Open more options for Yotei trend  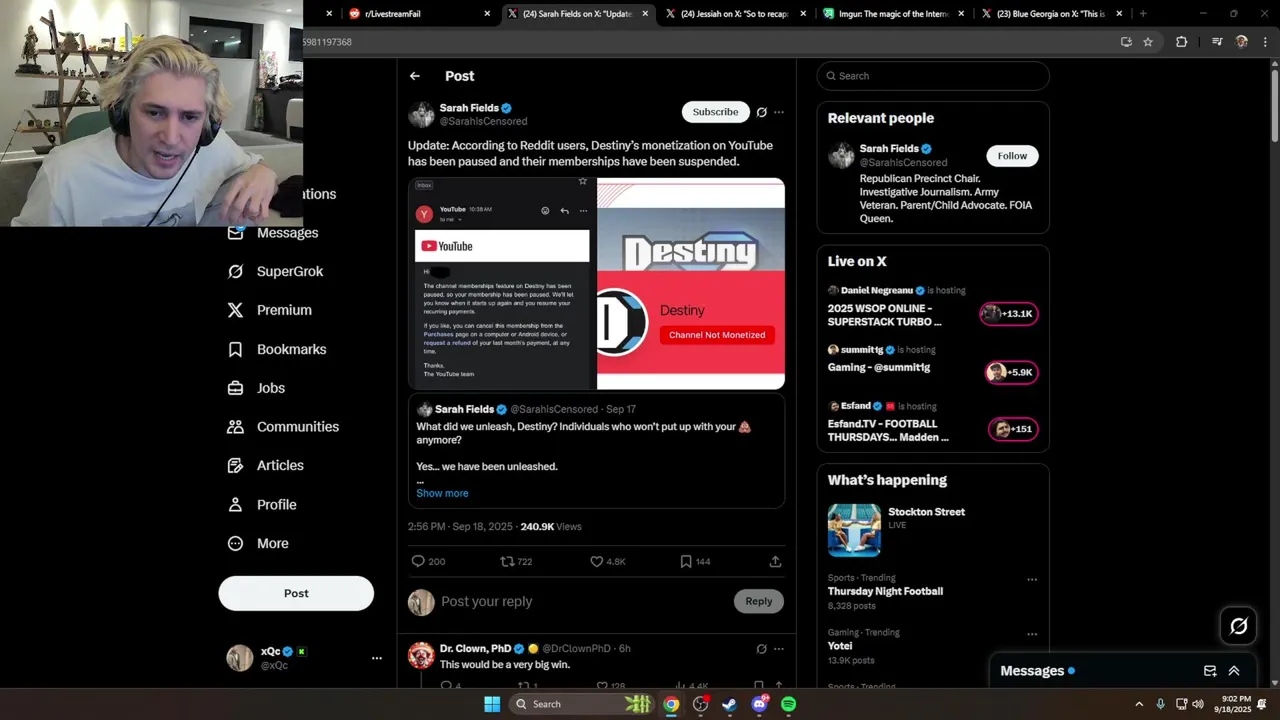1032,635
